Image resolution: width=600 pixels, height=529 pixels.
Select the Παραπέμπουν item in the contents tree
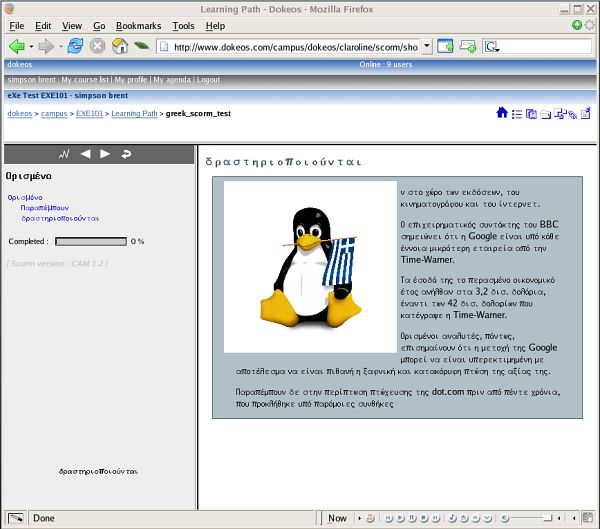tap(45, 208)
